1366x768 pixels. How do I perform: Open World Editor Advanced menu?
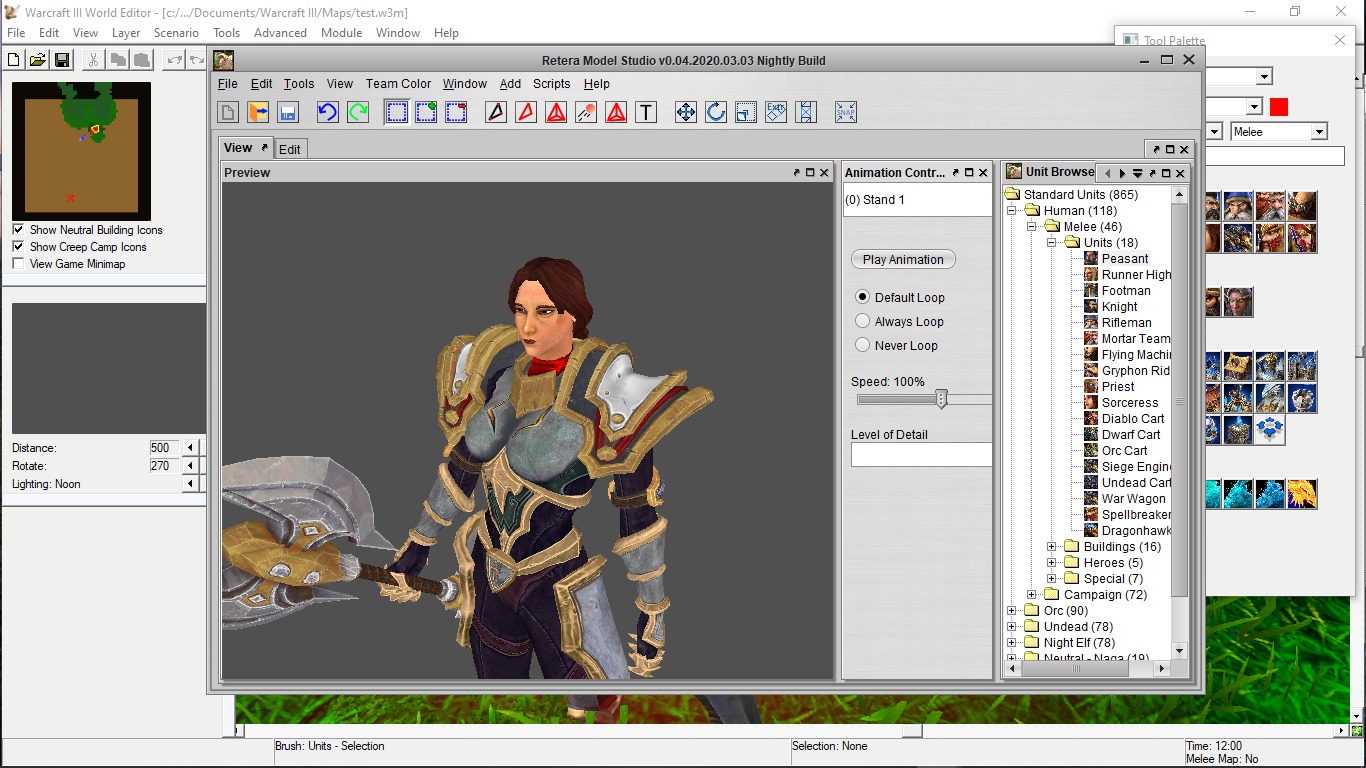click(x=280, y=33)
